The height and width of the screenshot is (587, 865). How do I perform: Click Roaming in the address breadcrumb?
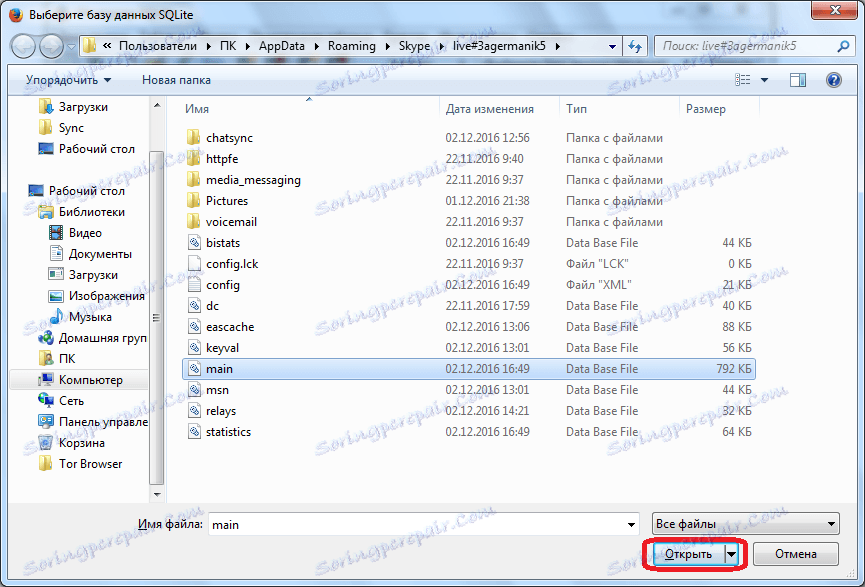(351, 46)
